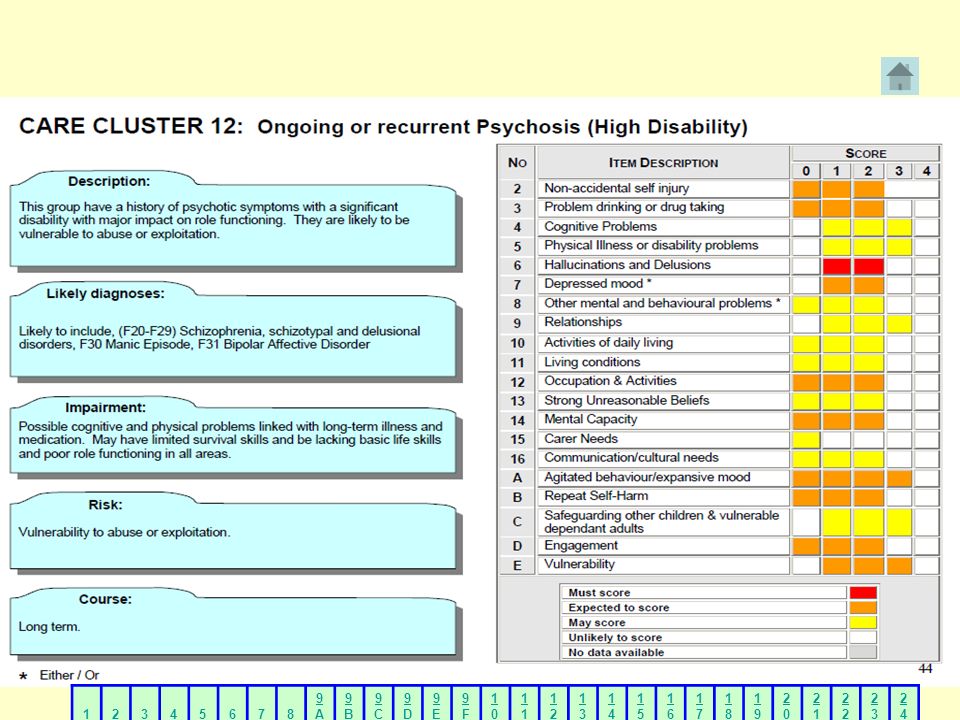Open the cluster 16 link
960x720 pixels.
click(670, 705)
